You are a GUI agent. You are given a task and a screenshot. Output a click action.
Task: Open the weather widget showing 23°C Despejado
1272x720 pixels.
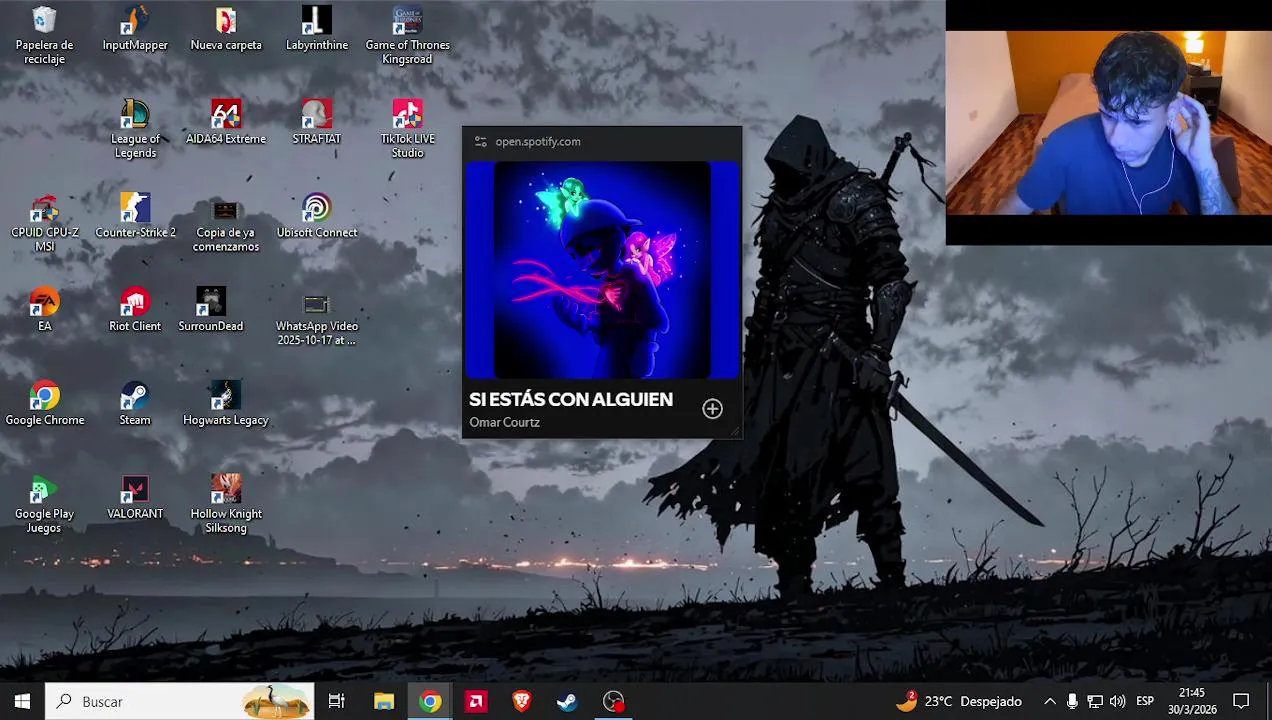(959, 701)
